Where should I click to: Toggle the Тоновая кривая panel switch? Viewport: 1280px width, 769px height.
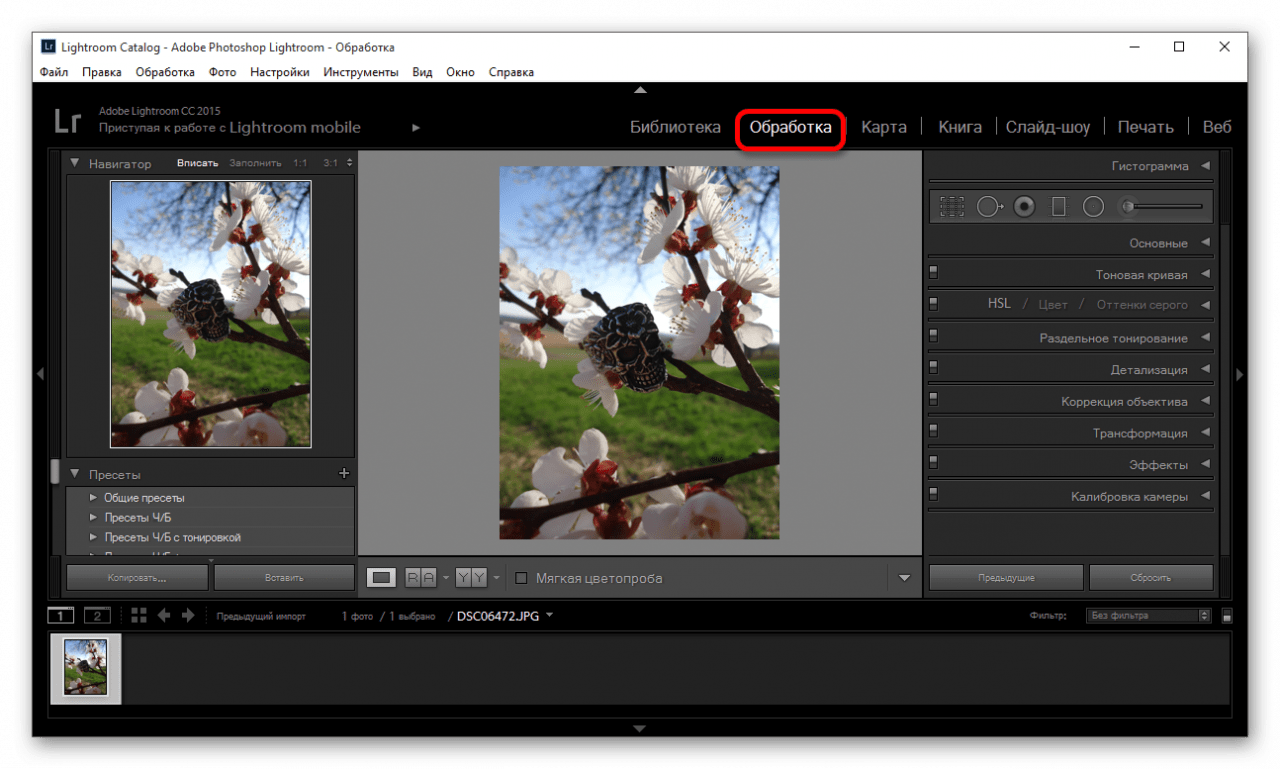(933, 272)
